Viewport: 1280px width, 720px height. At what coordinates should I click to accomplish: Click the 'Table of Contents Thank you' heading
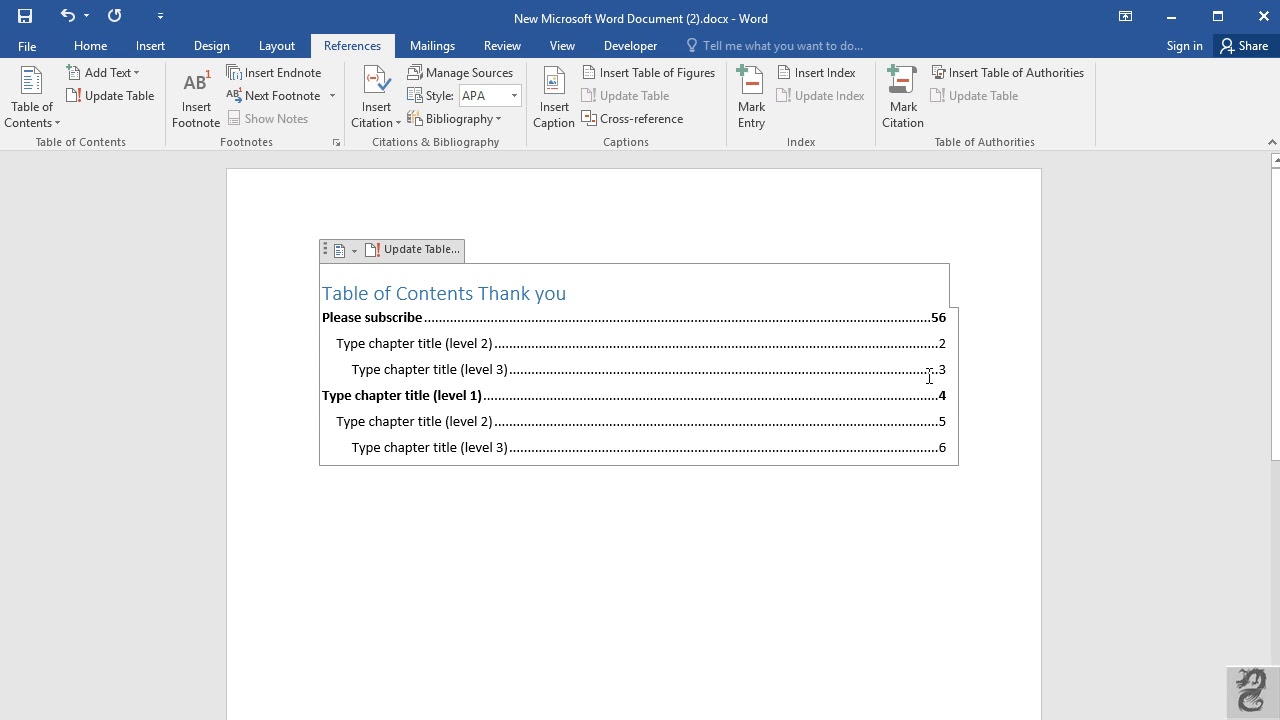pos(444,293)
